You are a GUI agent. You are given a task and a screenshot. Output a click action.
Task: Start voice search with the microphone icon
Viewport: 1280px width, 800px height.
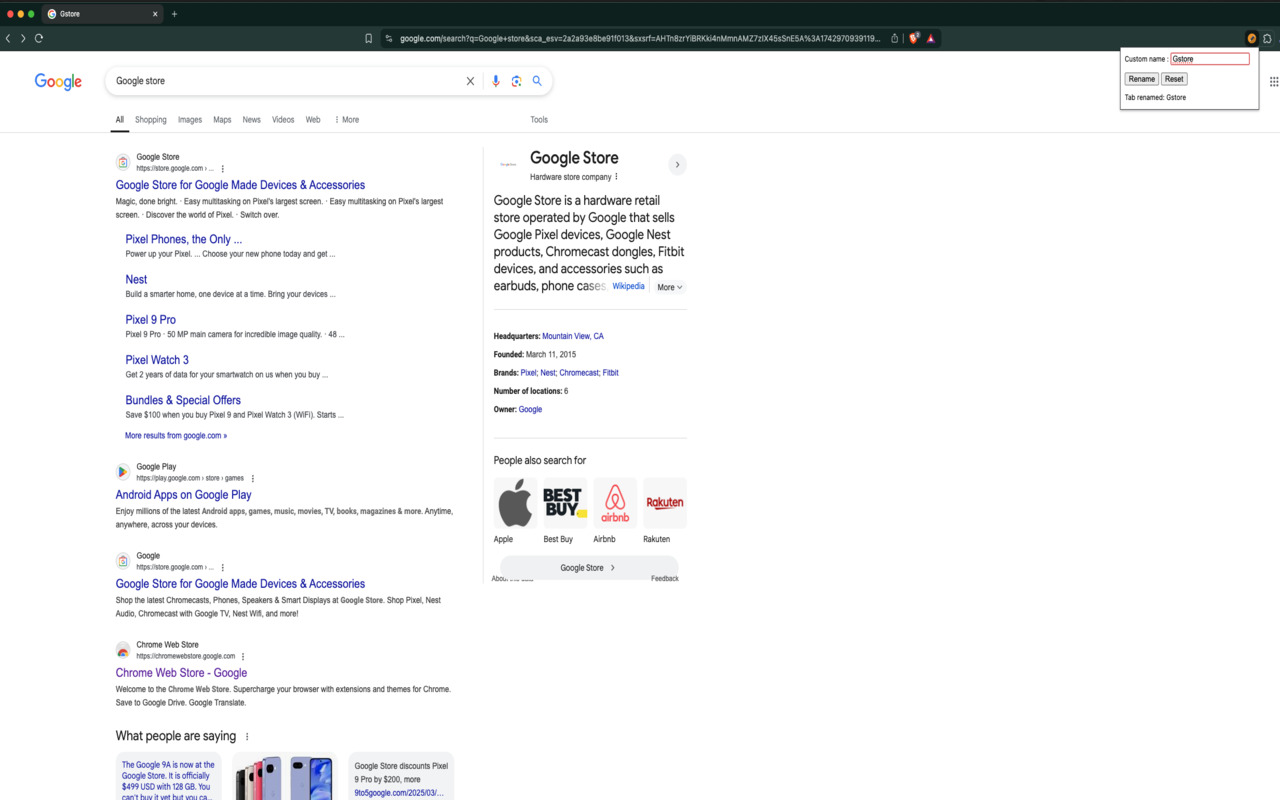pyautogui.click(x=495, y=81)
